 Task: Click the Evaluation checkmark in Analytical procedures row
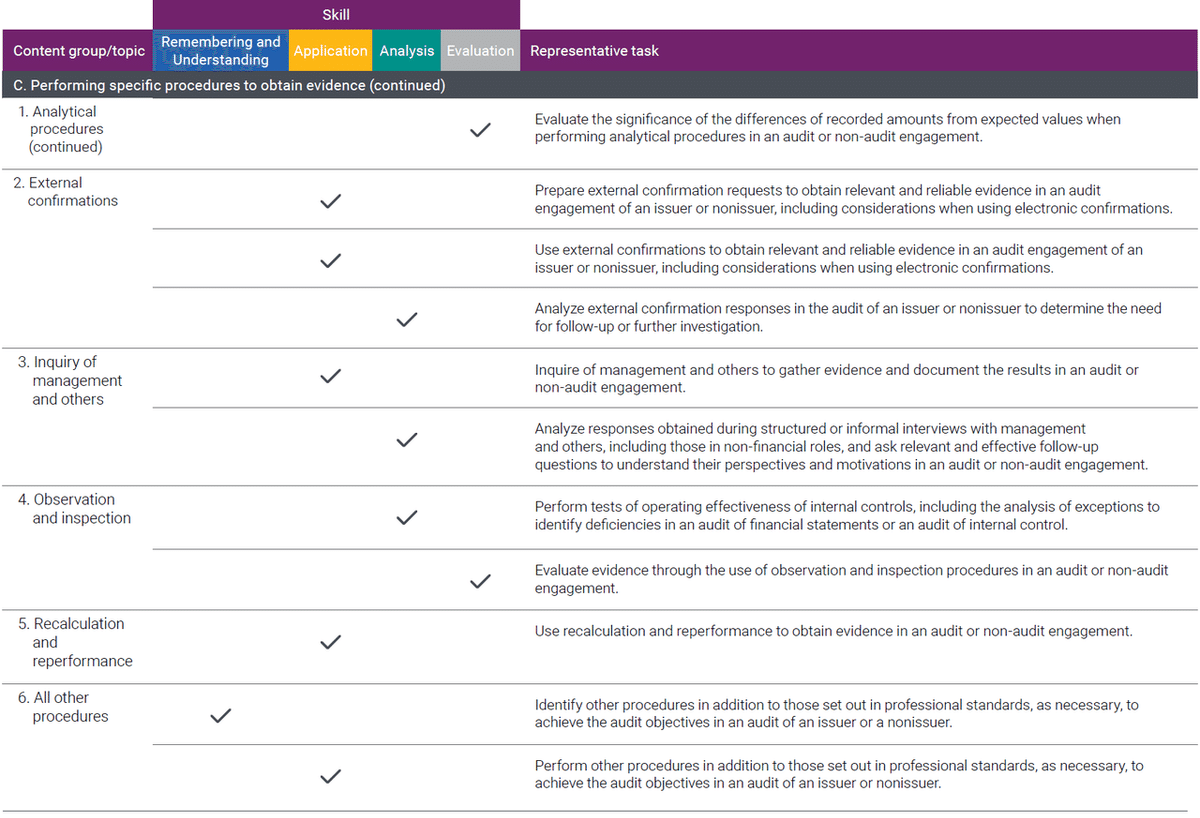coord(480,130)
